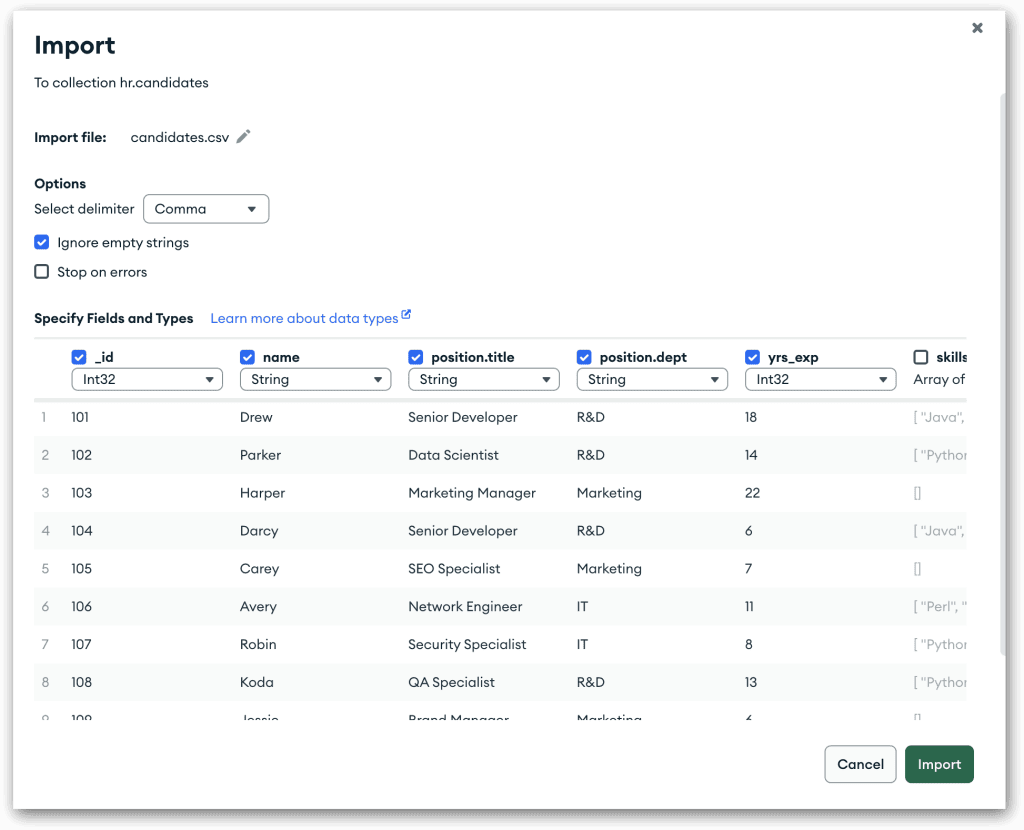Click the pencil icon to edit import file

tap(243, 137)
